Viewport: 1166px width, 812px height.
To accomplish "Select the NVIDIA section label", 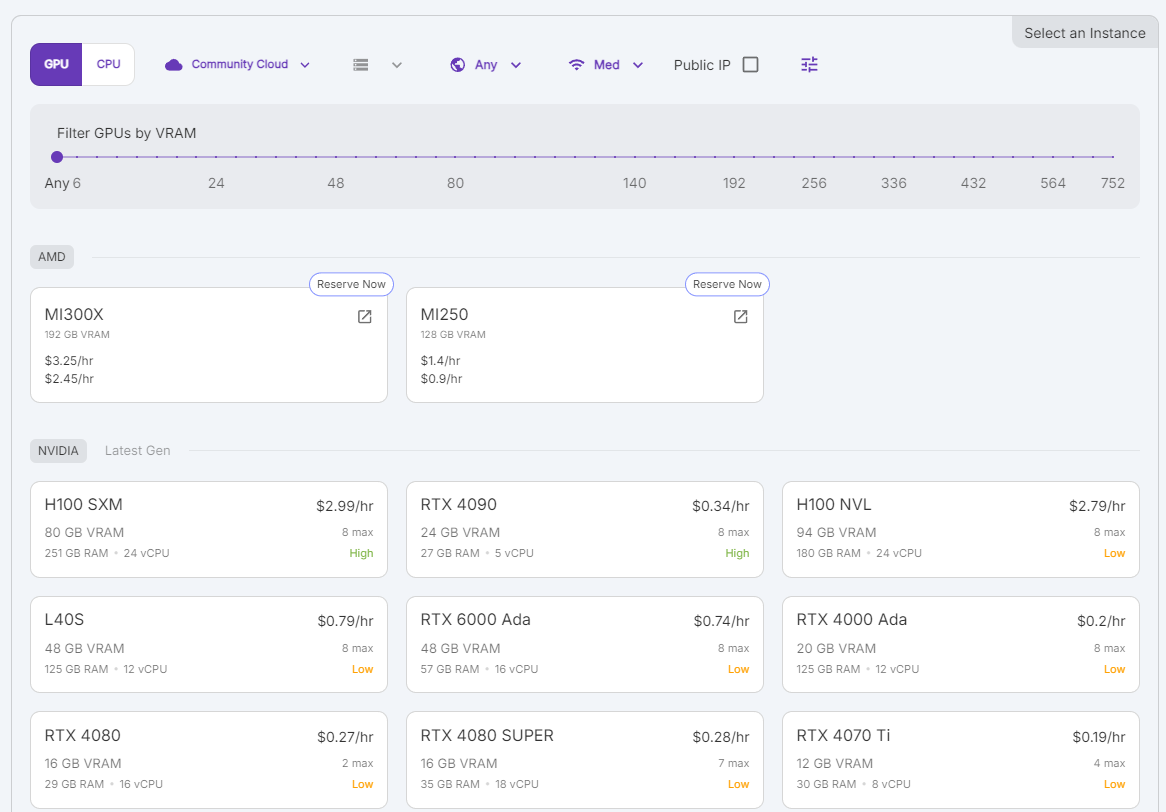I will [x=58, y=450].
